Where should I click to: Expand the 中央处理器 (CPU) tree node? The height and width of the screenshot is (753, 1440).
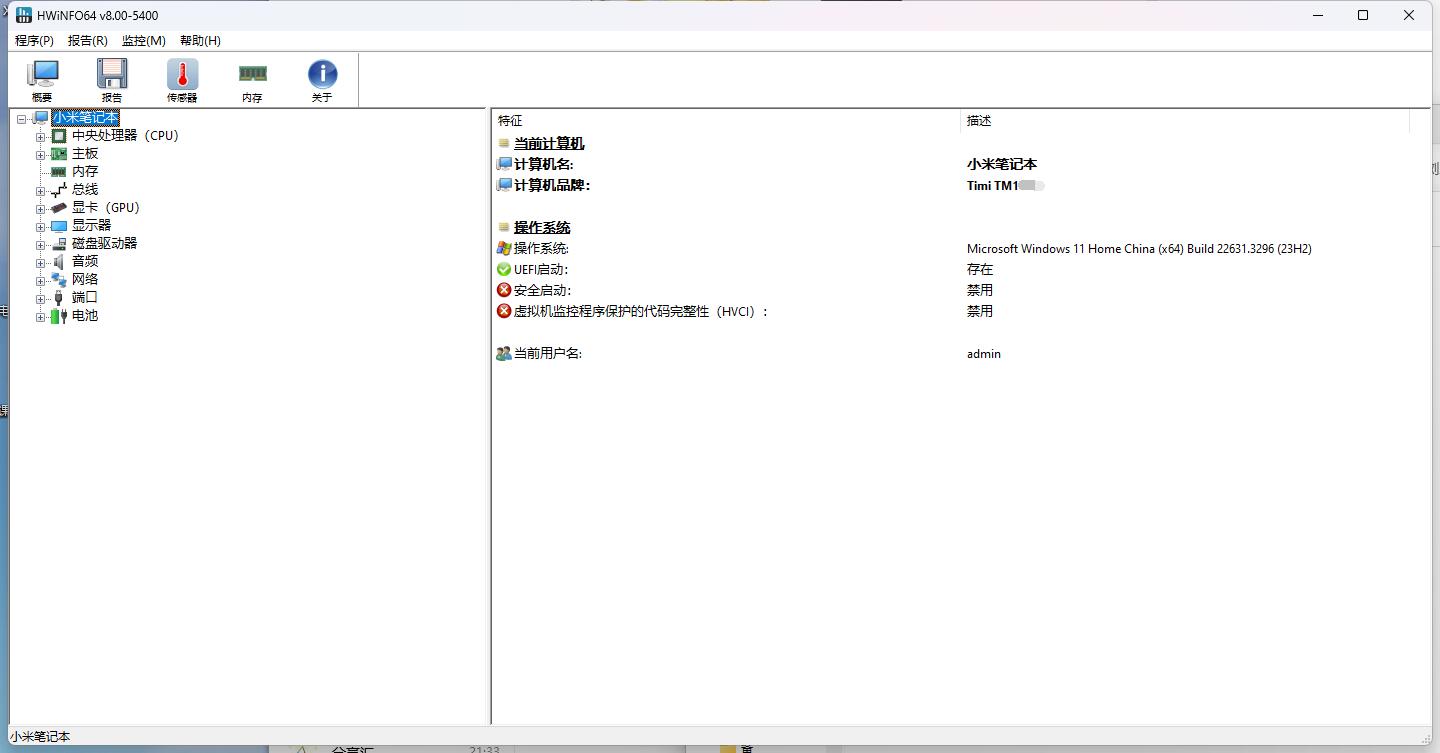pyautogui.click(x=41, y=136)
